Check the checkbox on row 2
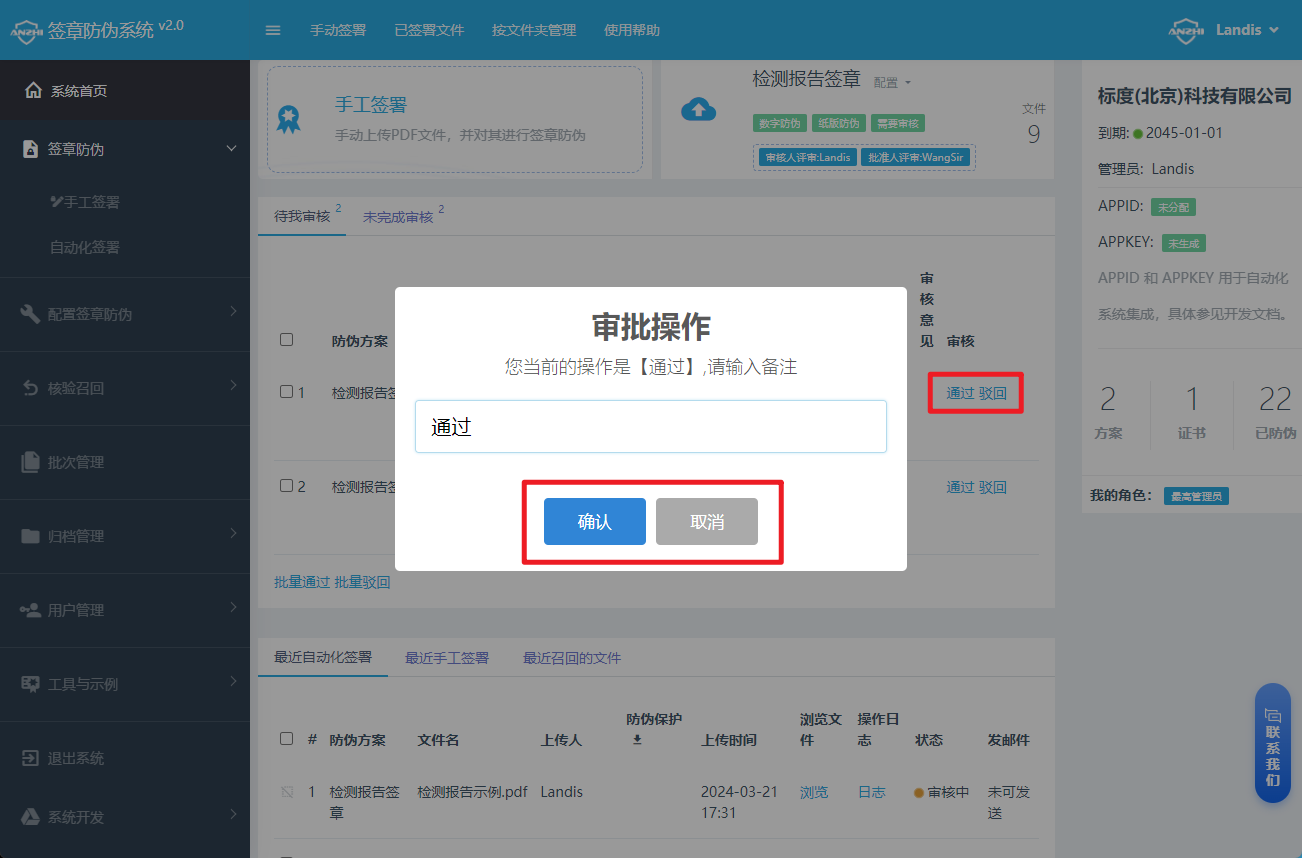Screen dimensions: 1302x858 [x=285, y=486]
